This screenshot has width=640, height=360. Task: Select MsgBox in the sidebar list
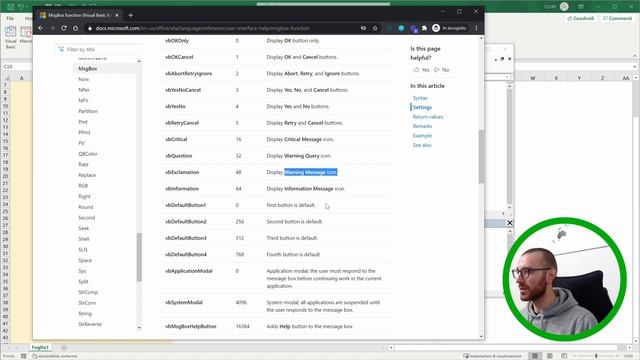88,69
